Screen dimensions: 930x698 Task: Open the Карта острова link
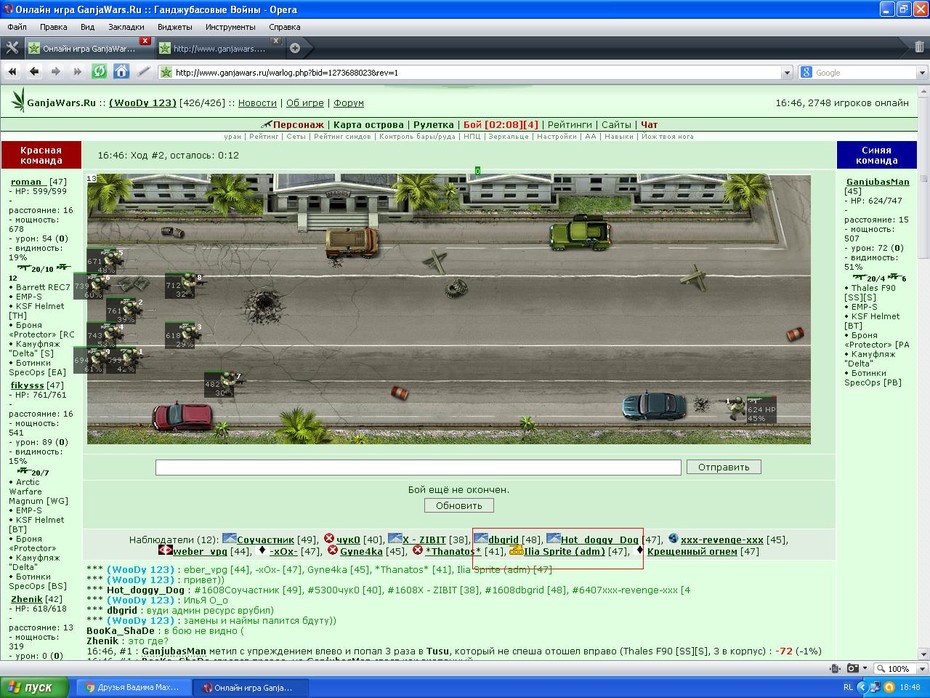pyautogui.click(x=368, y=125)
